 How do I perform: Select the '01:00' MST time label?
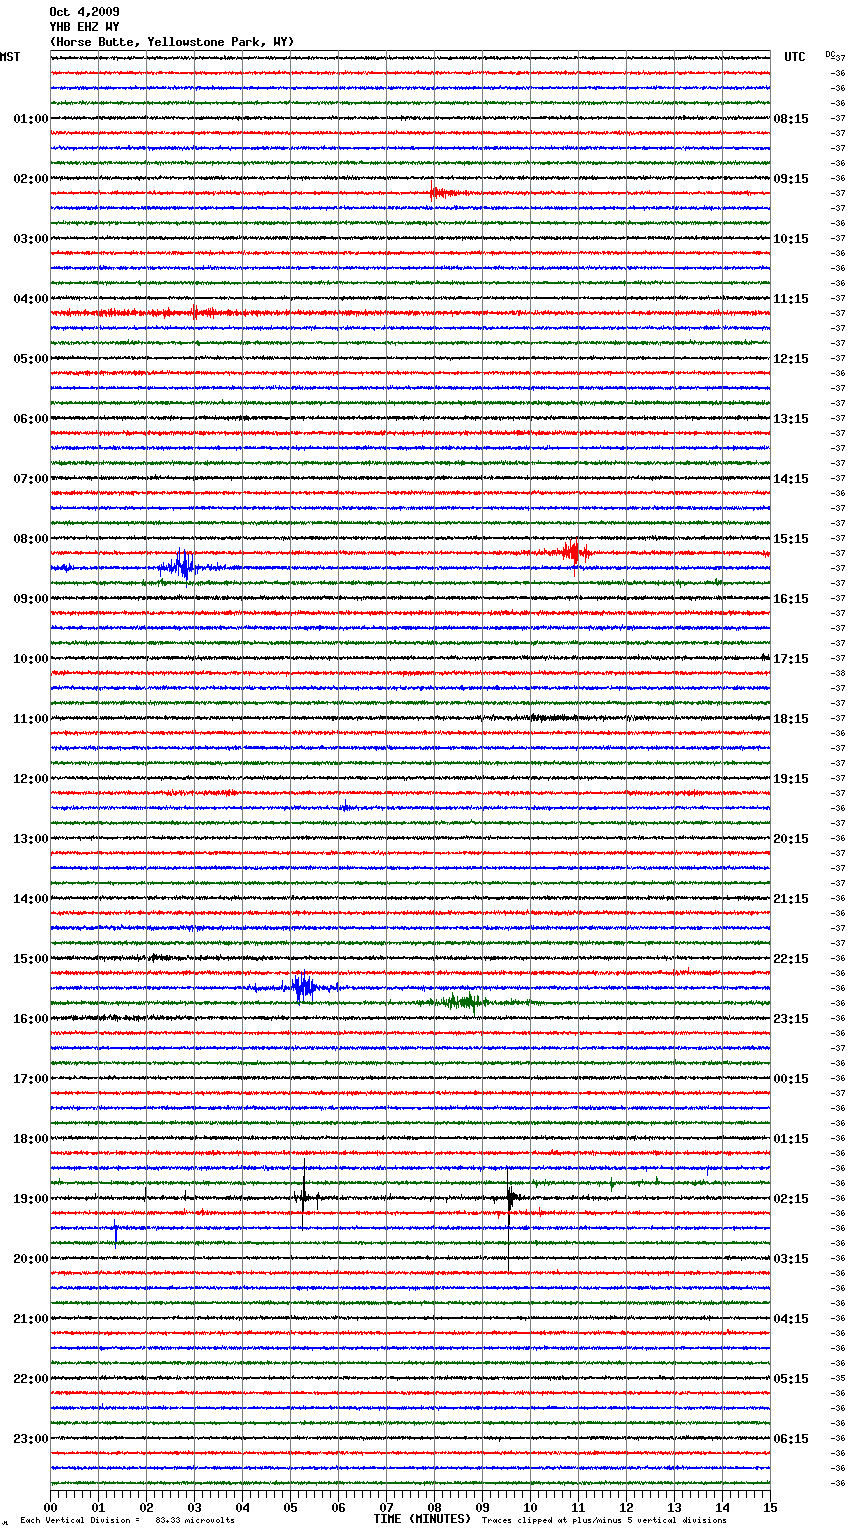coord(30,119)
